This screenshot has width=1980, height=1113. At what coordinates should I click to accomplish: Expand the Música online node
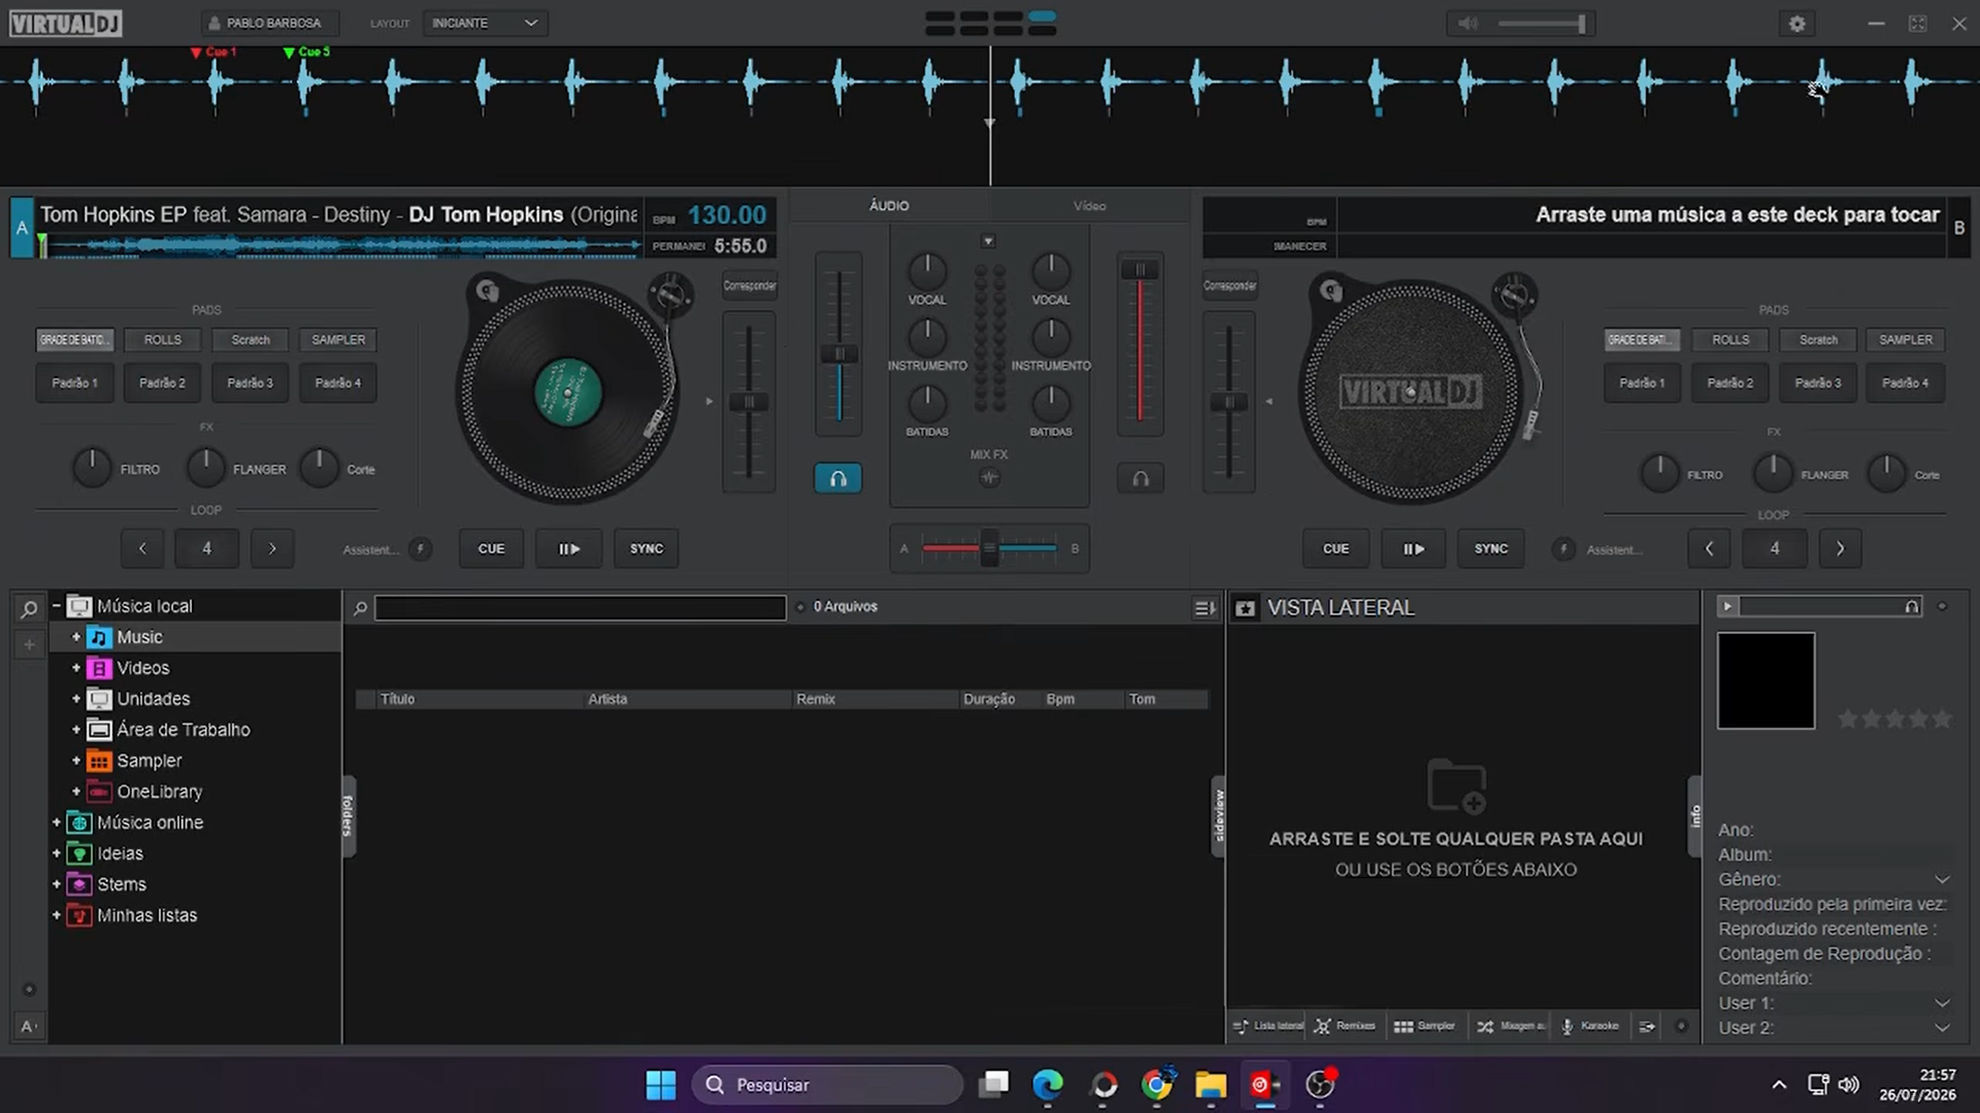click(56, 822)
